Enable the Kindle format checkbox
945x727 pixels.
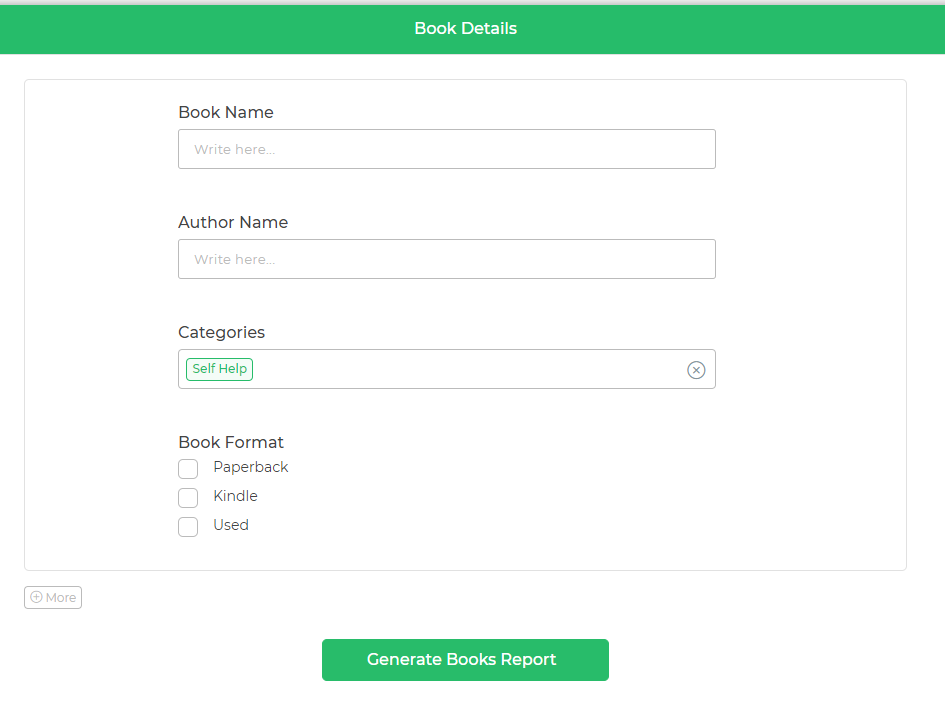click(x=188, y=497)
